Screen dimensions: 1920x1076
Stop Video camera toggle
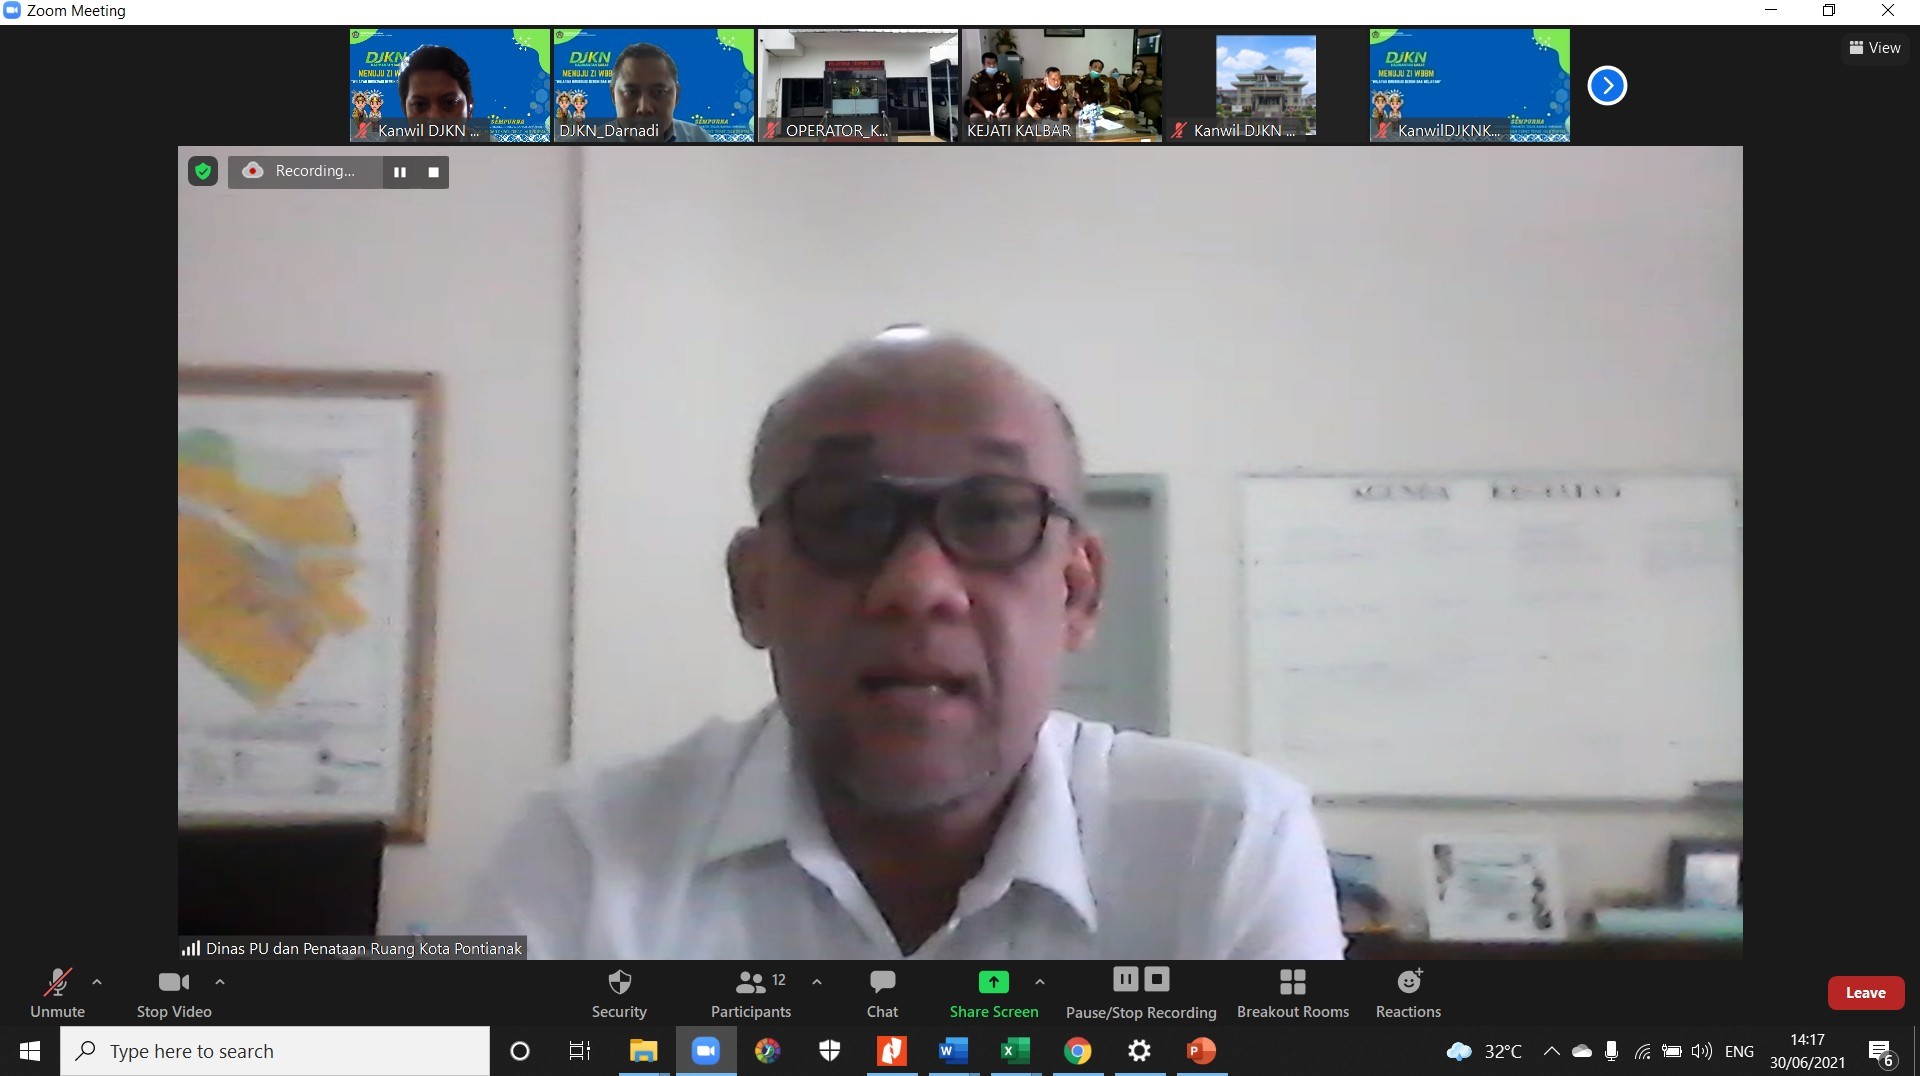pyautogui.click(x=174, y=993)
